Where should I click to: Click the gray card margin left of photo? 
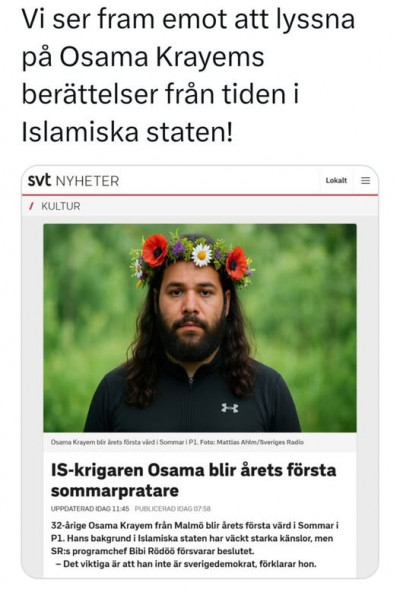click(x=33, y=328)
